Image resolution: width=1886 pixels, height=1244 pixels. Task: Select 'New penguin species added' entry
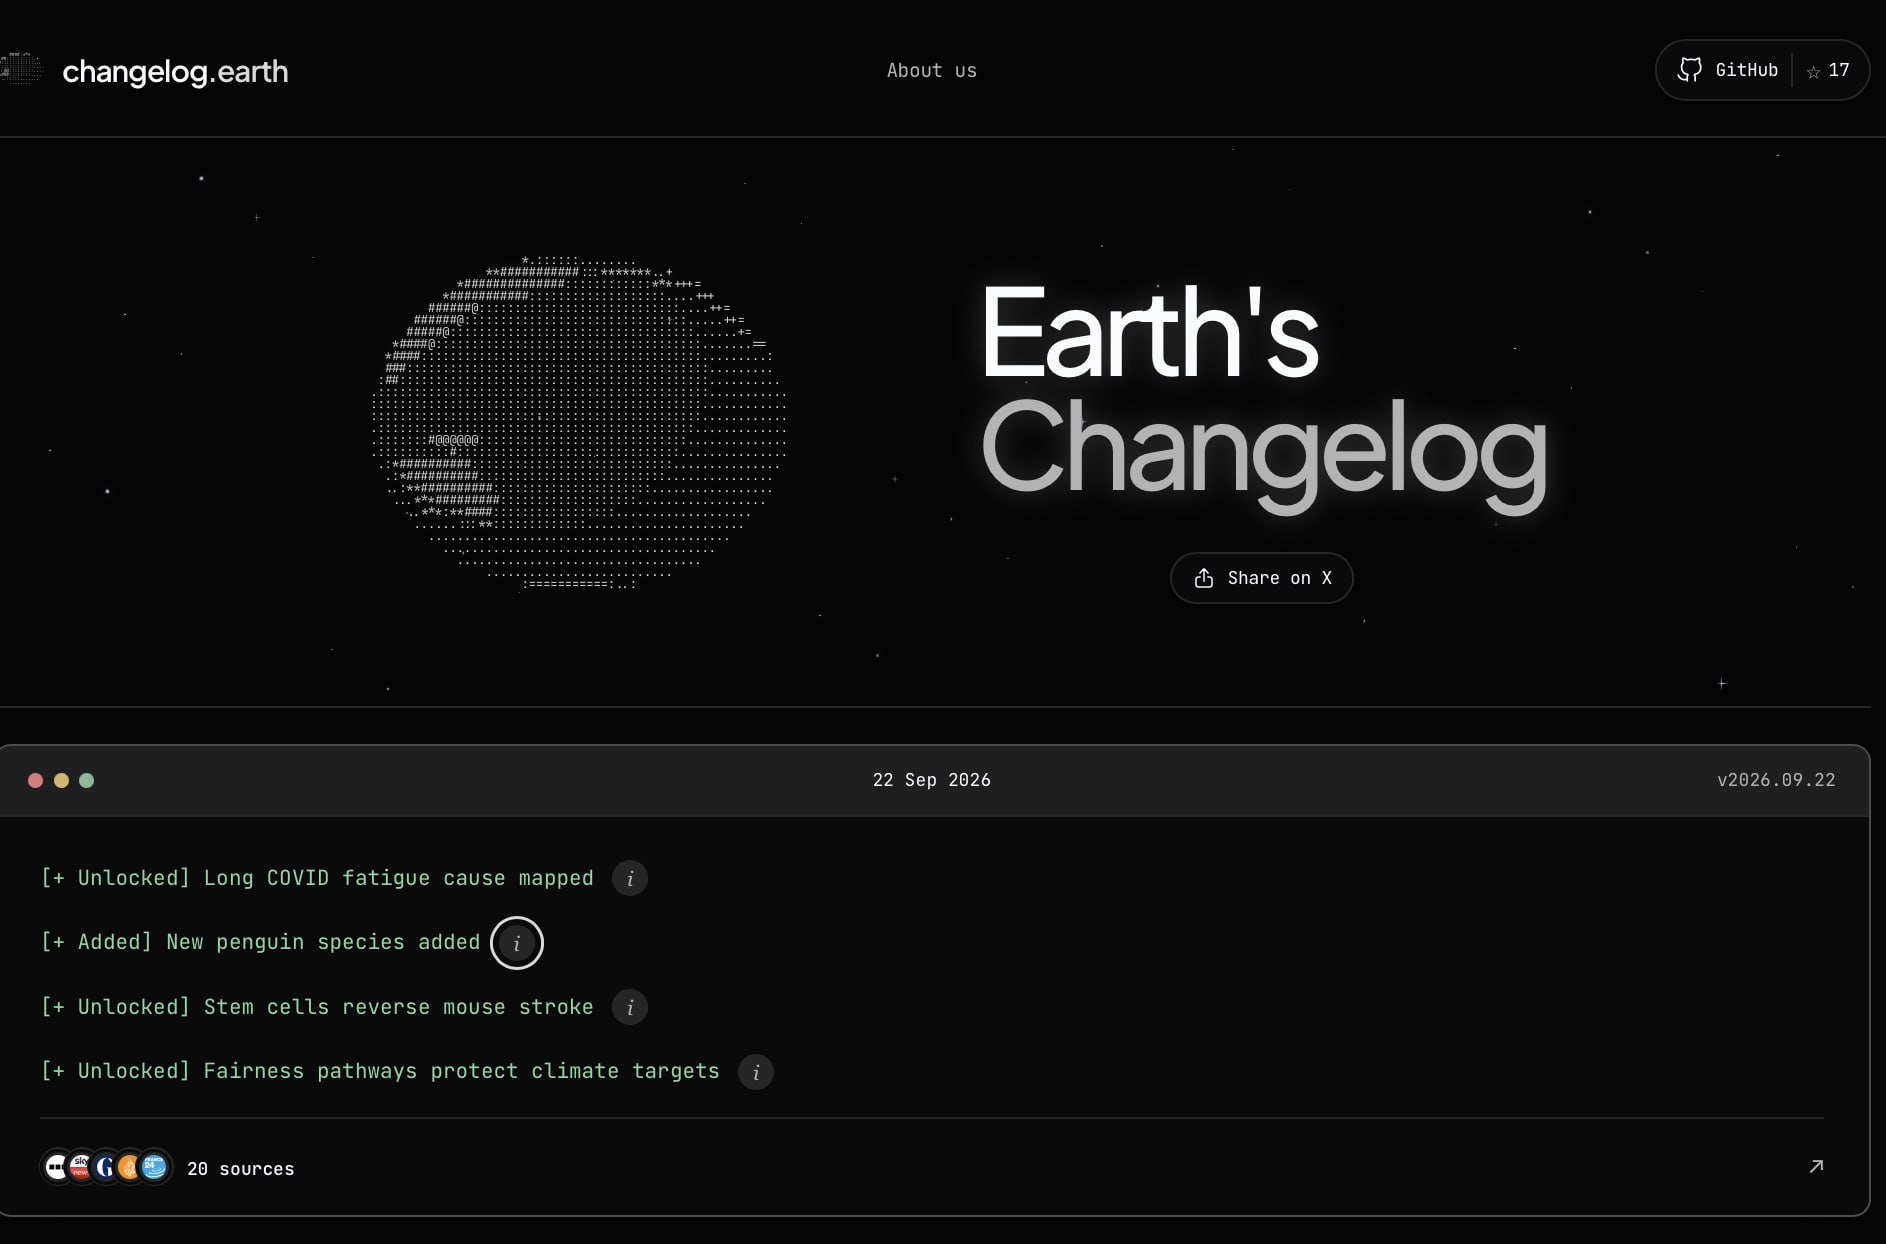[x=260, y=942]
